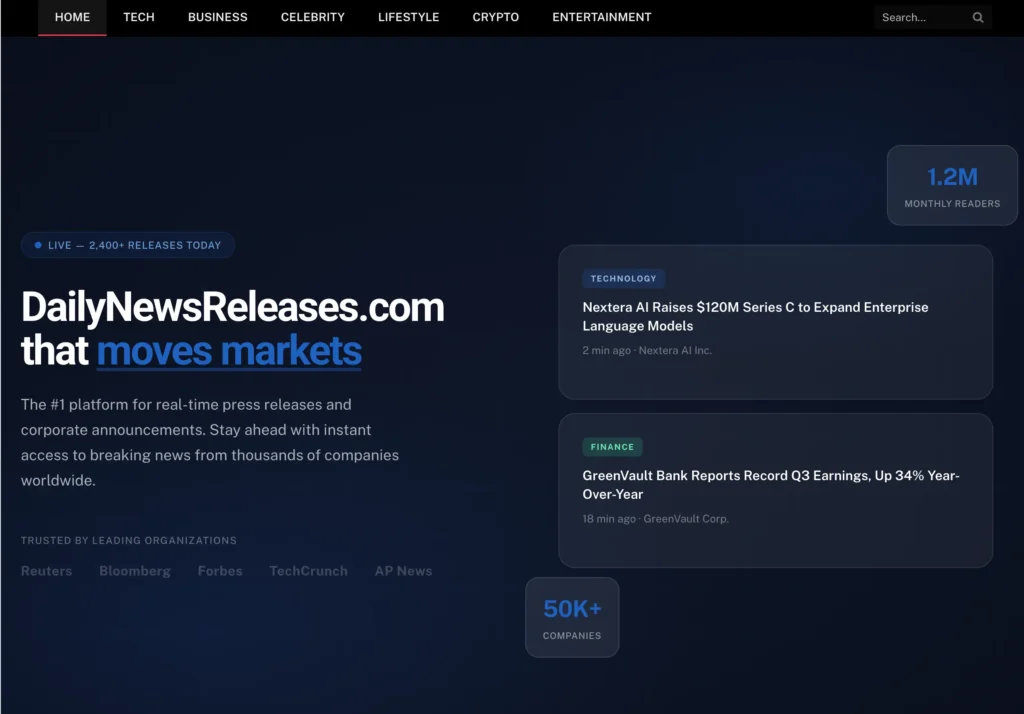Screen dimensions: 1024x714
Task: Open the Nextera AI Series C headline
Action: (755, 316)
